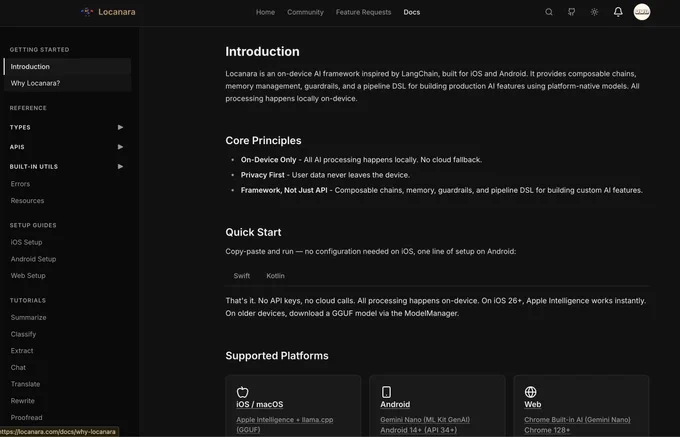Expand the TYPES section arrow
The width and height of the screenshot is (680, 437).
(x=120, y=127)
